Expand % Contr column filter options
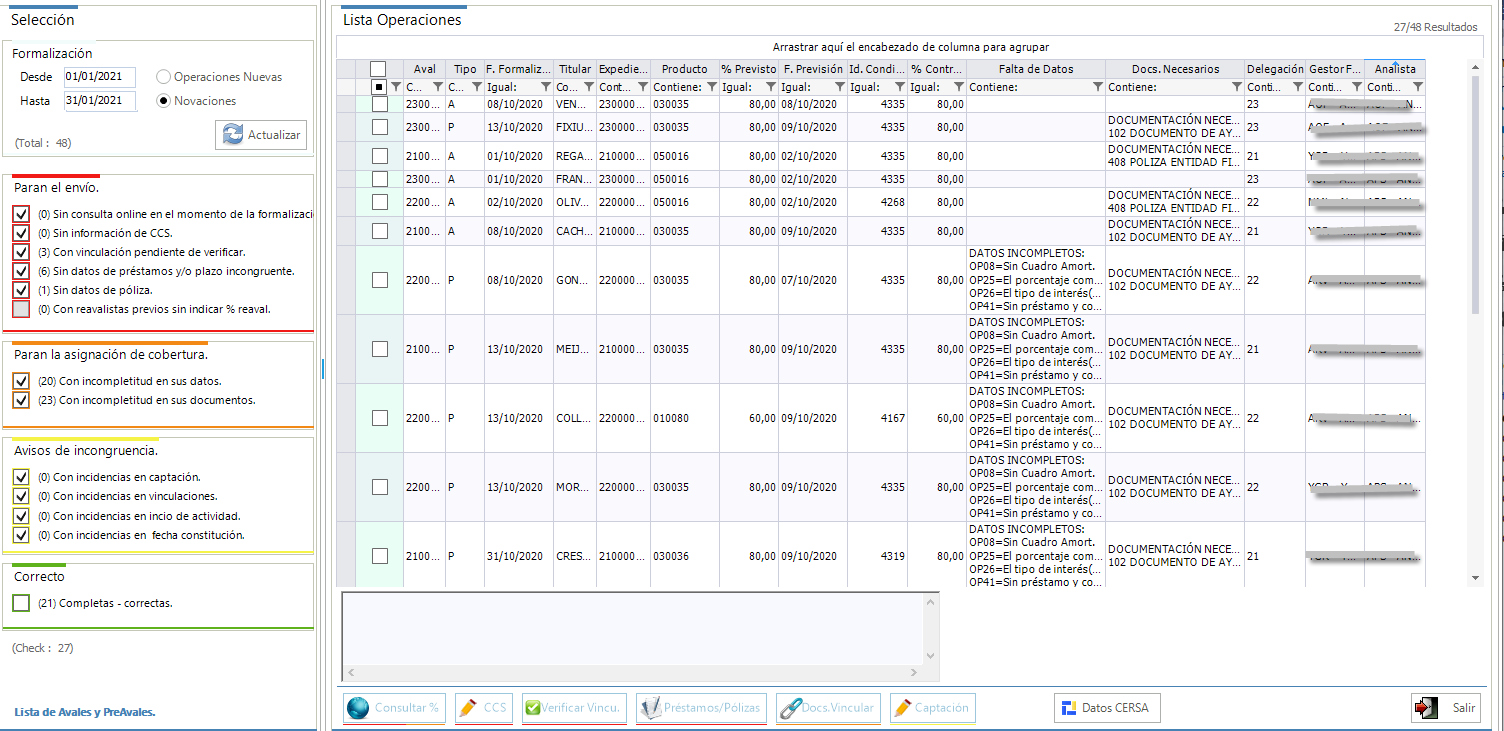The width and height of the screenshot is (1504, 731). (x=959, y=87)
